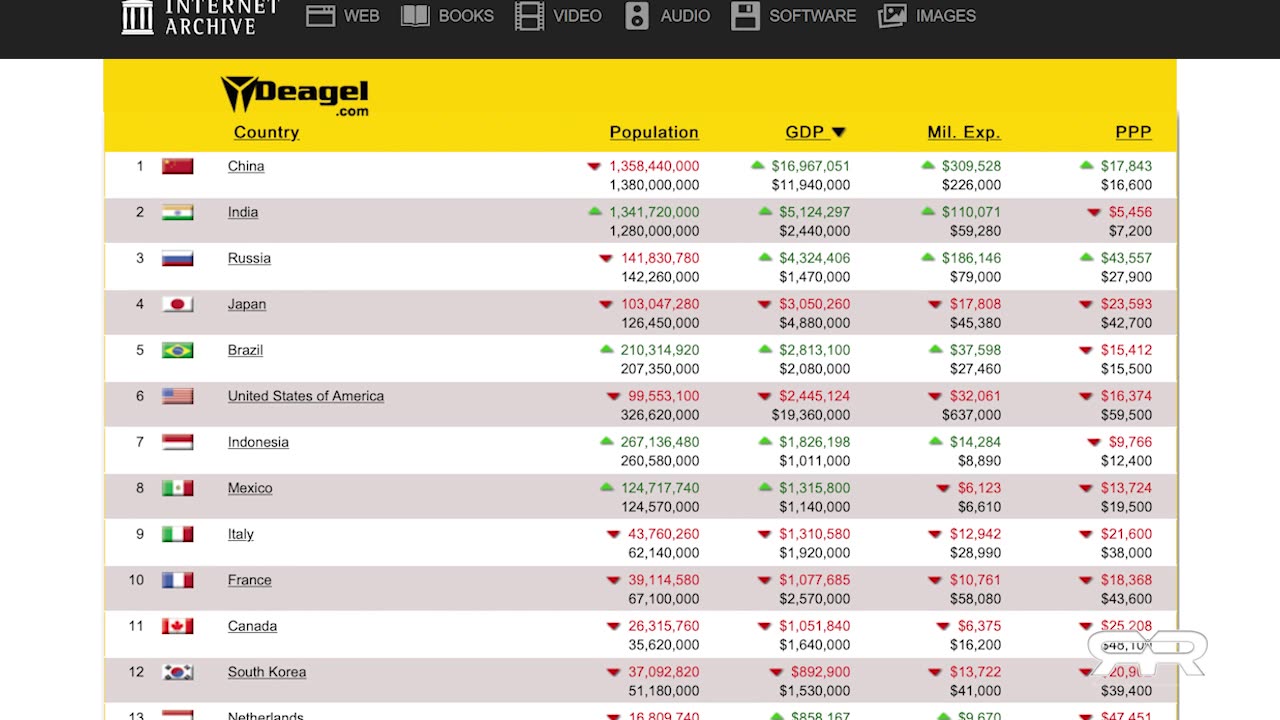Click the United States flag icon
The width and height of the screenshot is (1280, 720).
click(x=178, y=396)
